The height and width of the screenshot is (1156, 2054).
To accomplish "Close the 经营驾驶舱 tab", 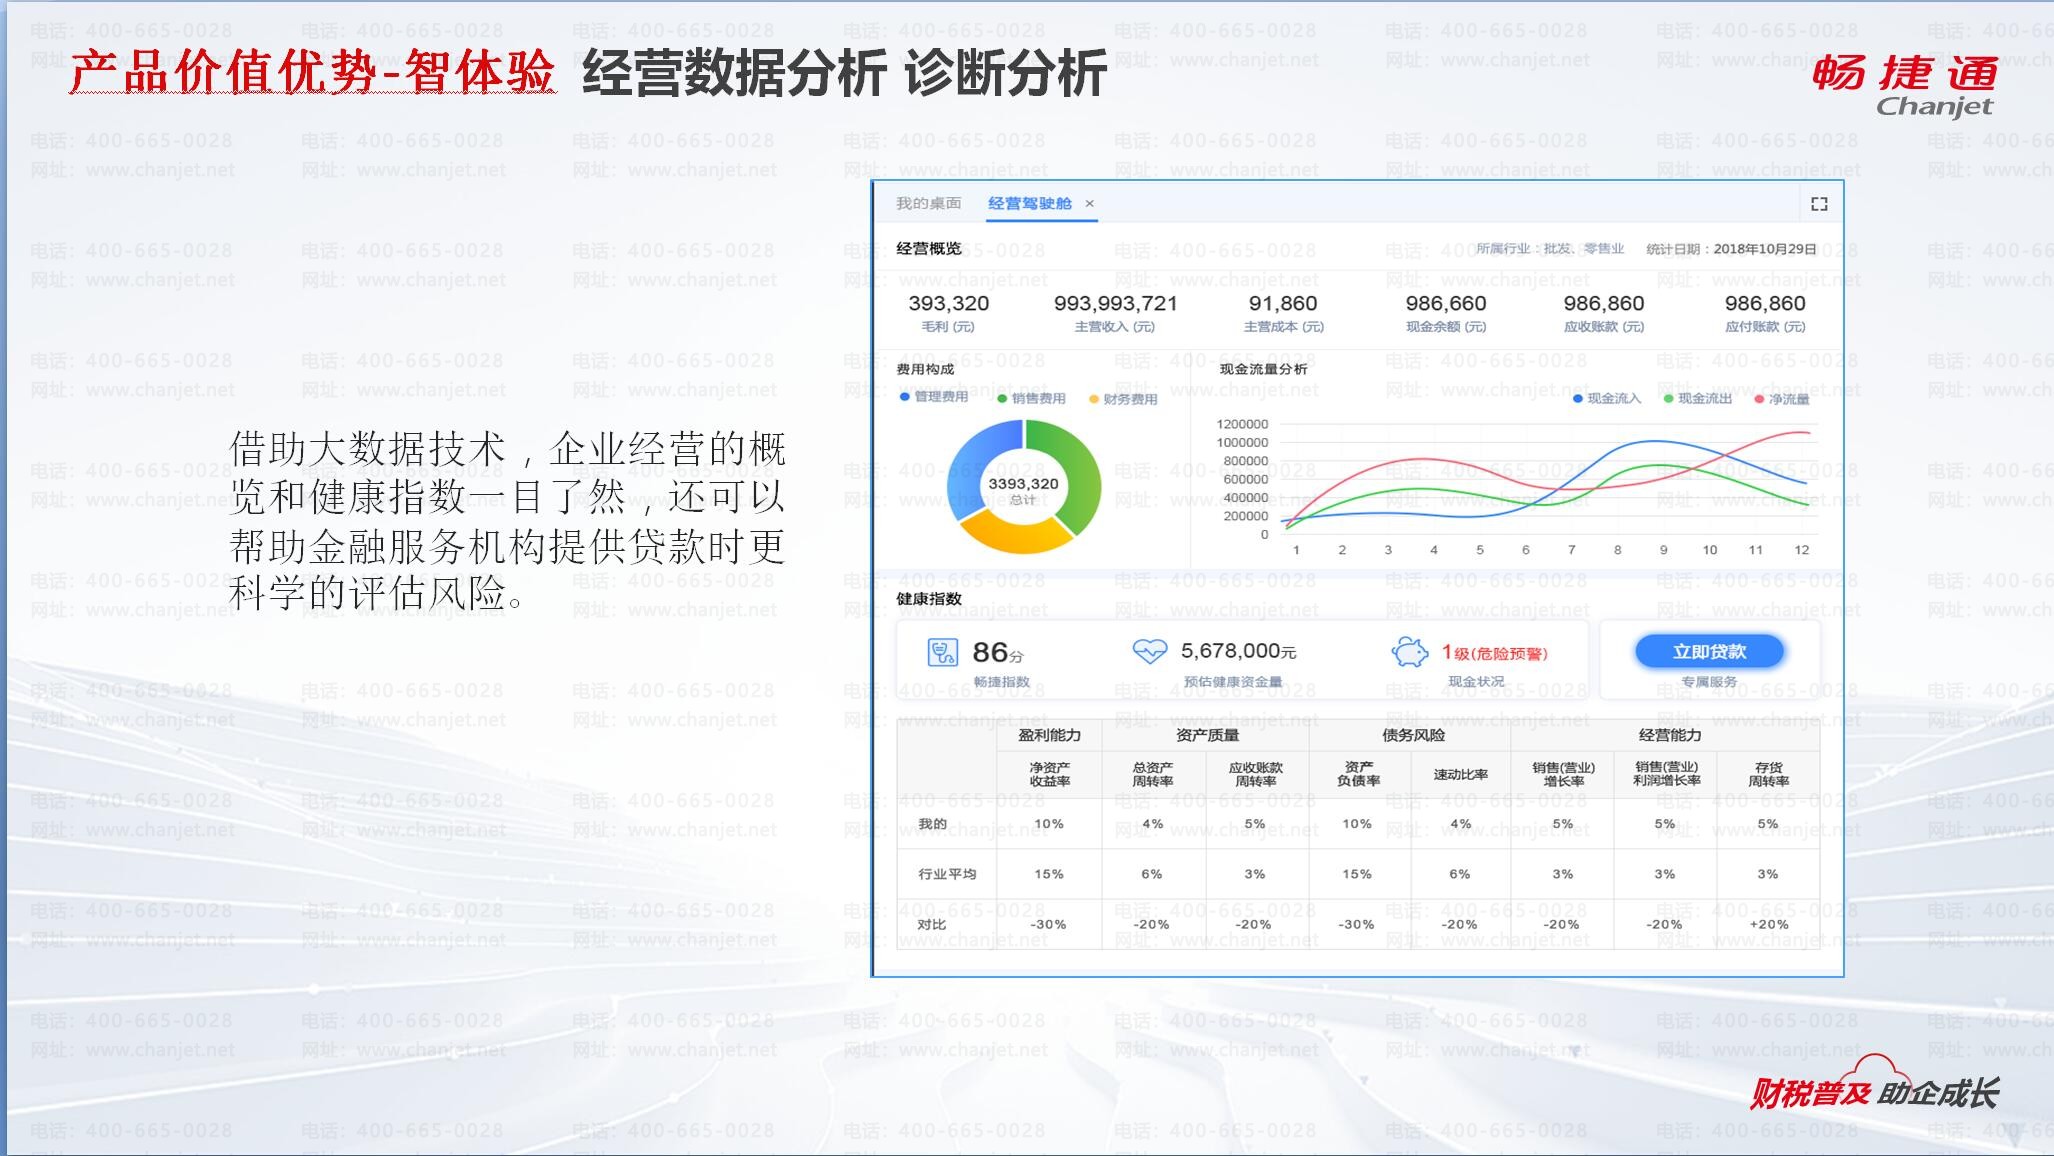I will pyautogui.click(x=1090, y=204).
